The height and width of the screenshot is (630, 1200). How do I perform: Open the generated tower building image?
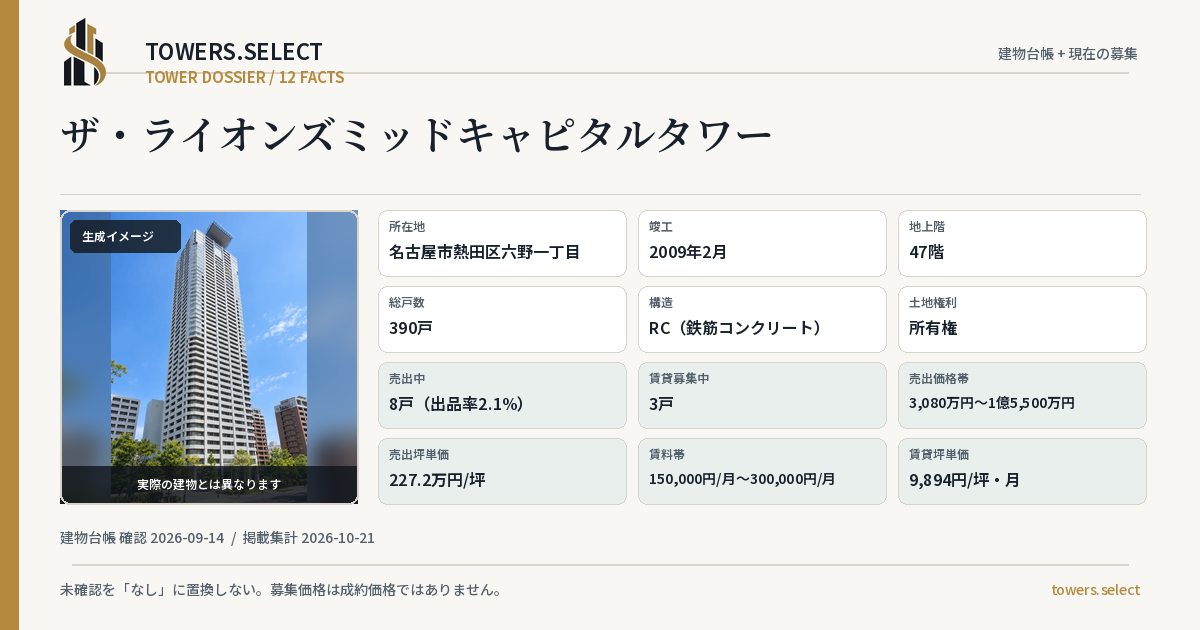209,357
